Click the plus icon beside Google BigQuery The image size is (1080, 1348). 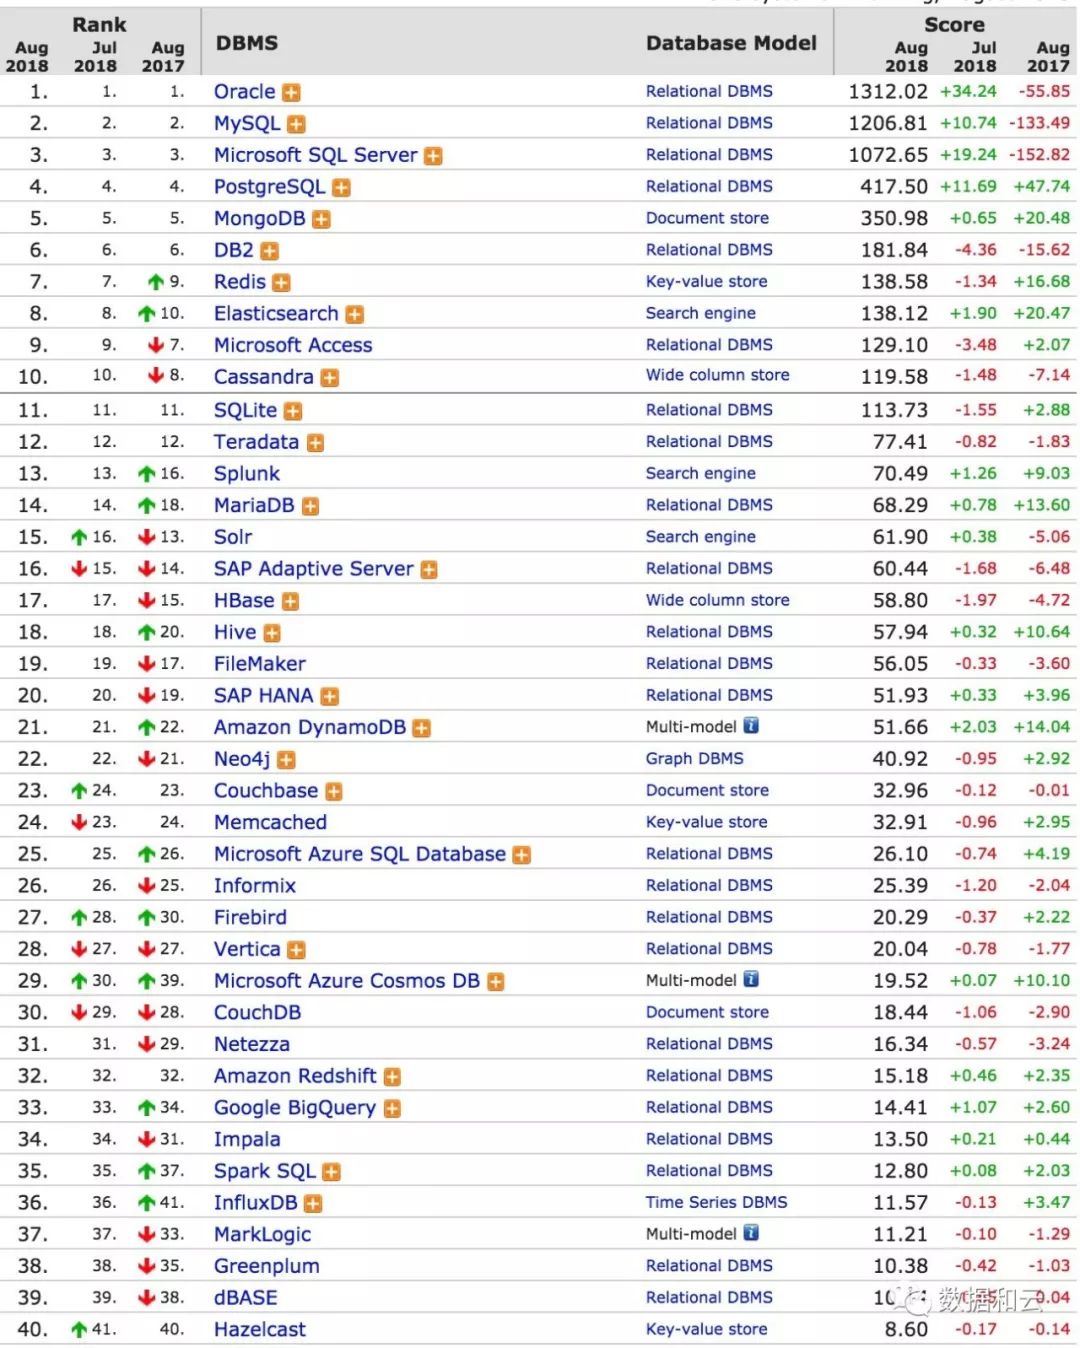[x=392, y=1109]
